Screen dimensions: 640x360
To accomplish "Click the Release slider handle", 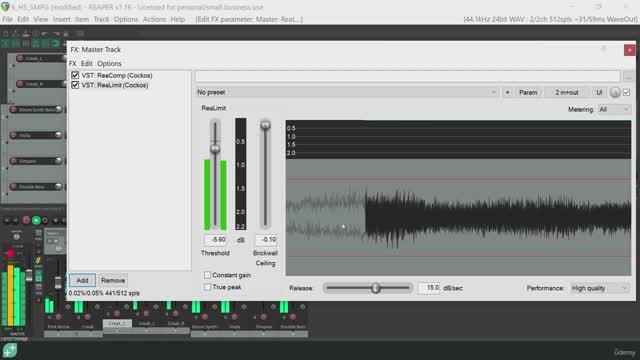I will click(376, 288).
